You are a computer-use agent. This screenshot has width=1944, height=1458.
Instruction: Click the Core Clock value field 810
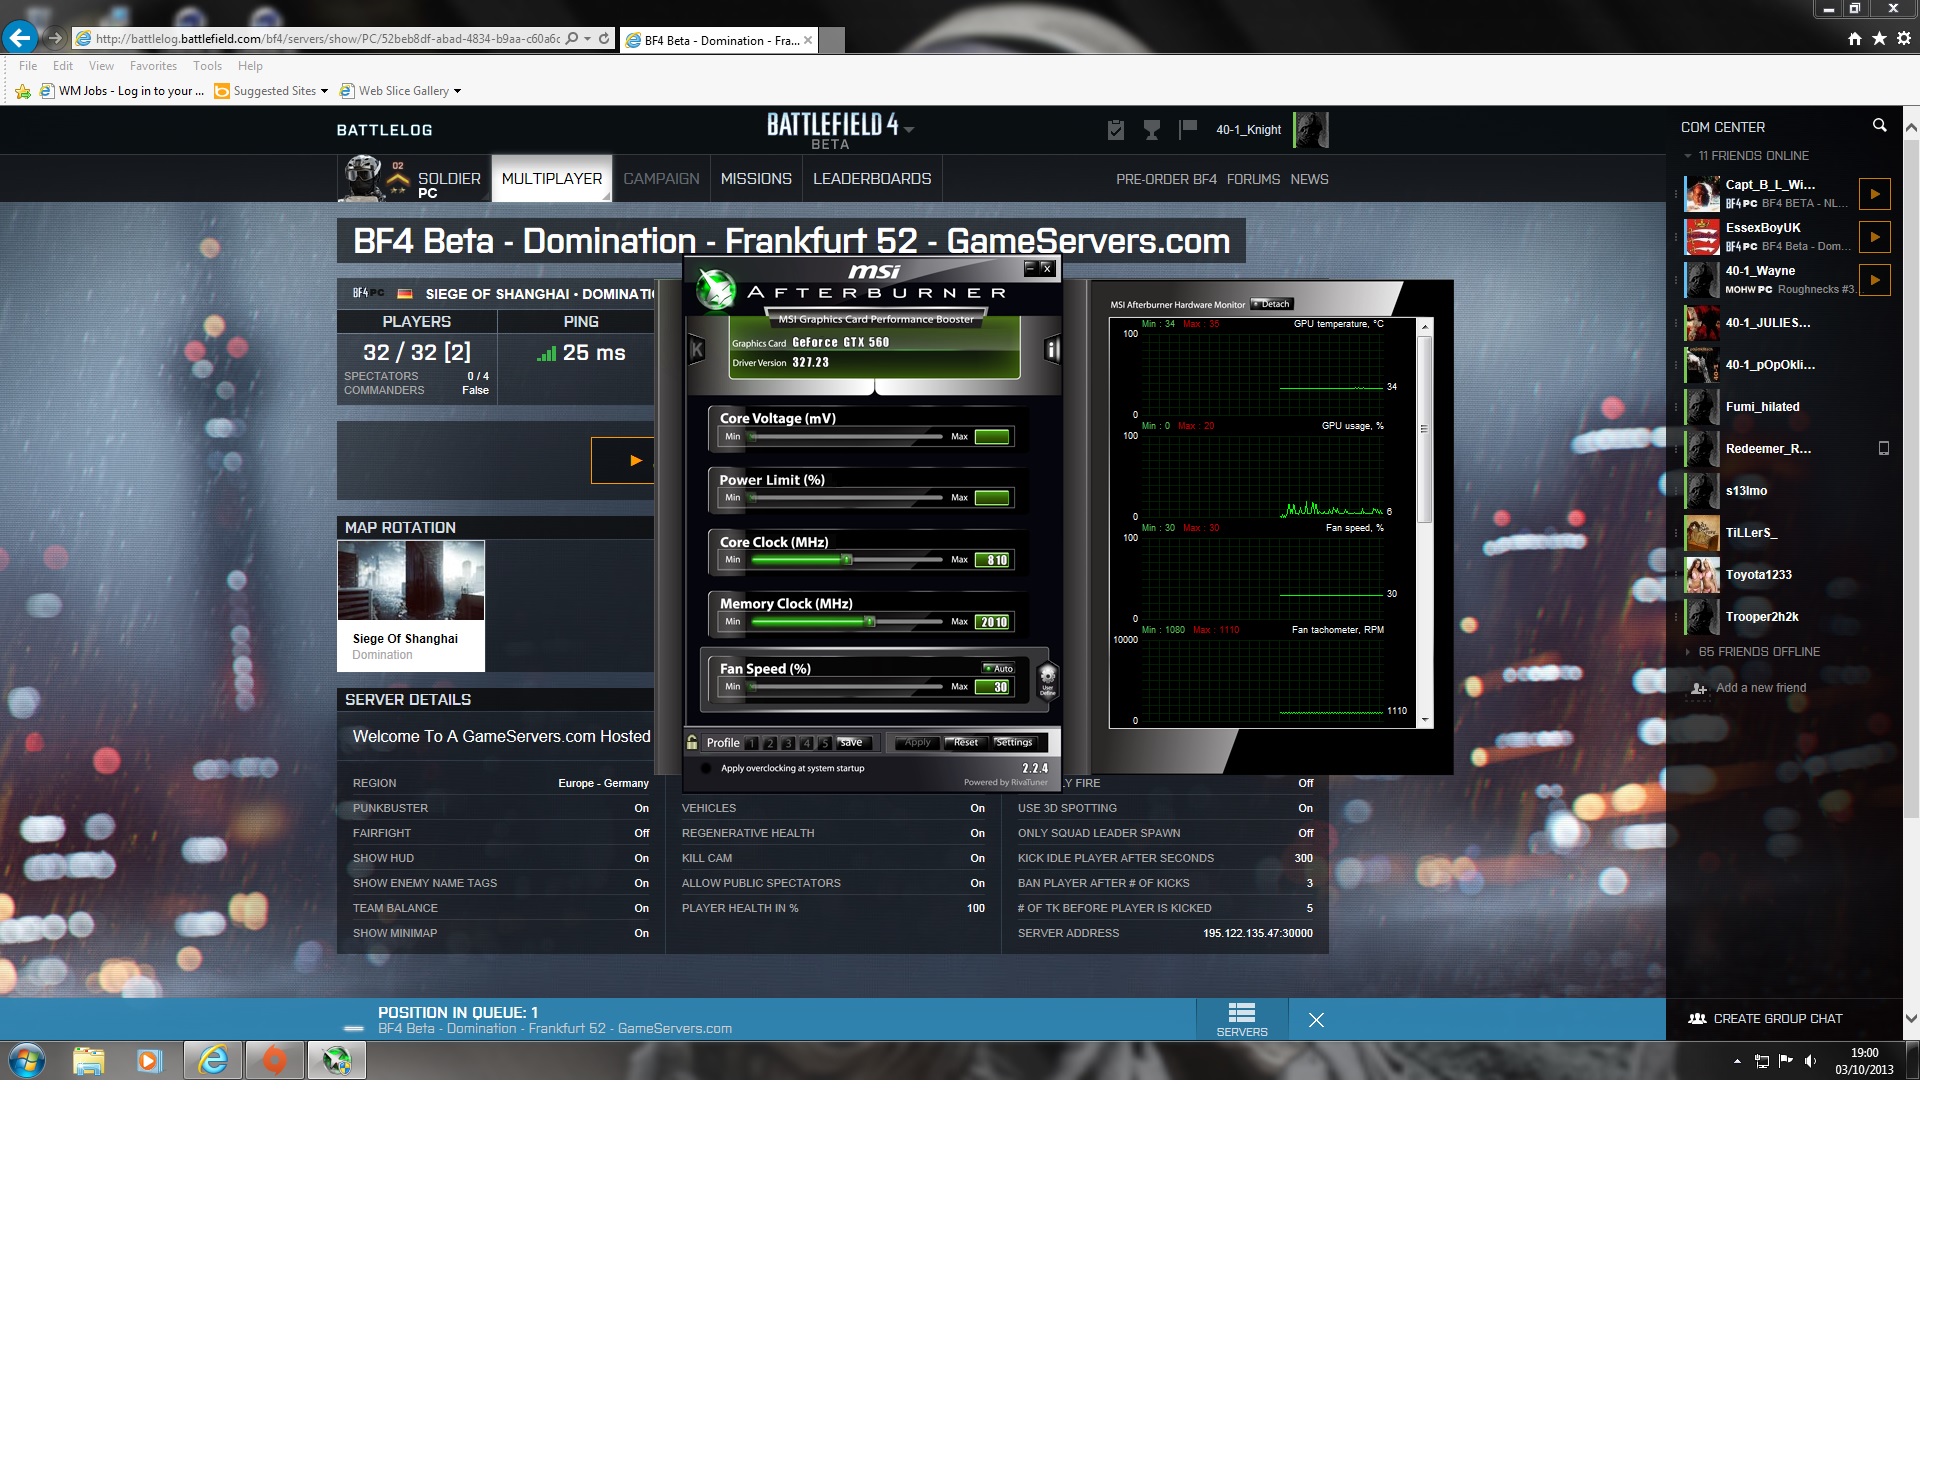(x=994, y=560)
